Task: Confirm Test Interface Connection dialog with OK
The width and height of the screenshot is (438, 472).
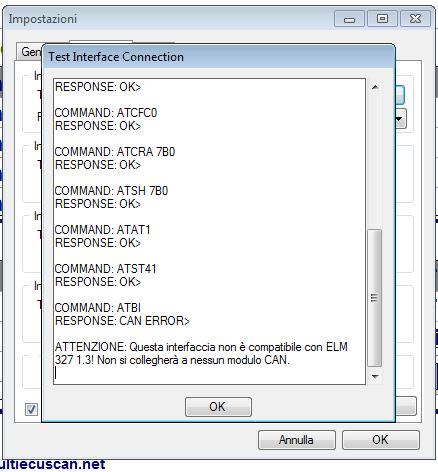Action: point(218,407)
